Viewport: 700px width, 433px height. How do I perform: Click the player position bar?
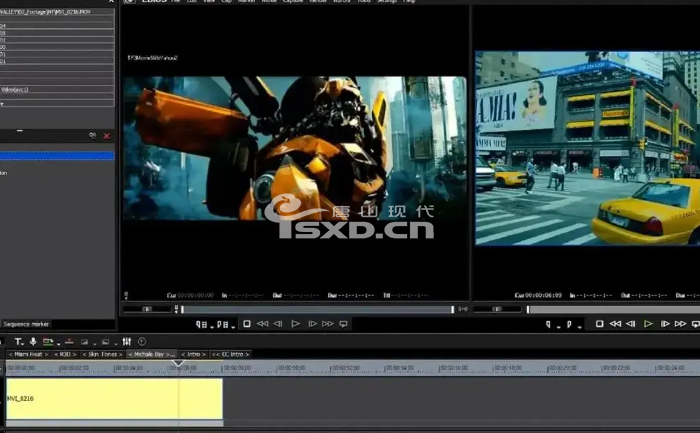[x=317, y=309]
